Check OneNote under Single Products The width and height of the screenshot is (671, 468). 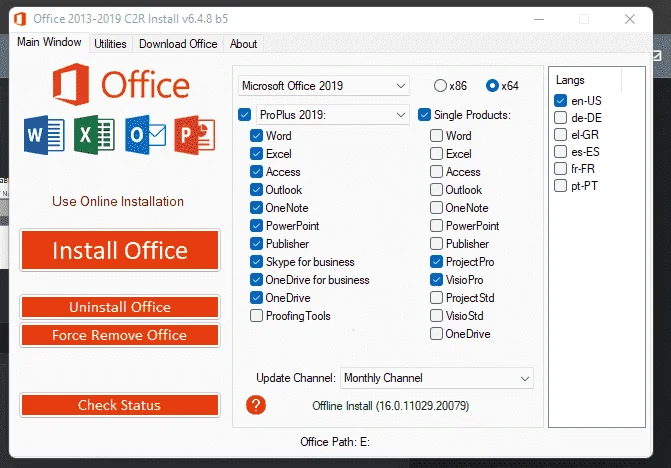[436, 207]
